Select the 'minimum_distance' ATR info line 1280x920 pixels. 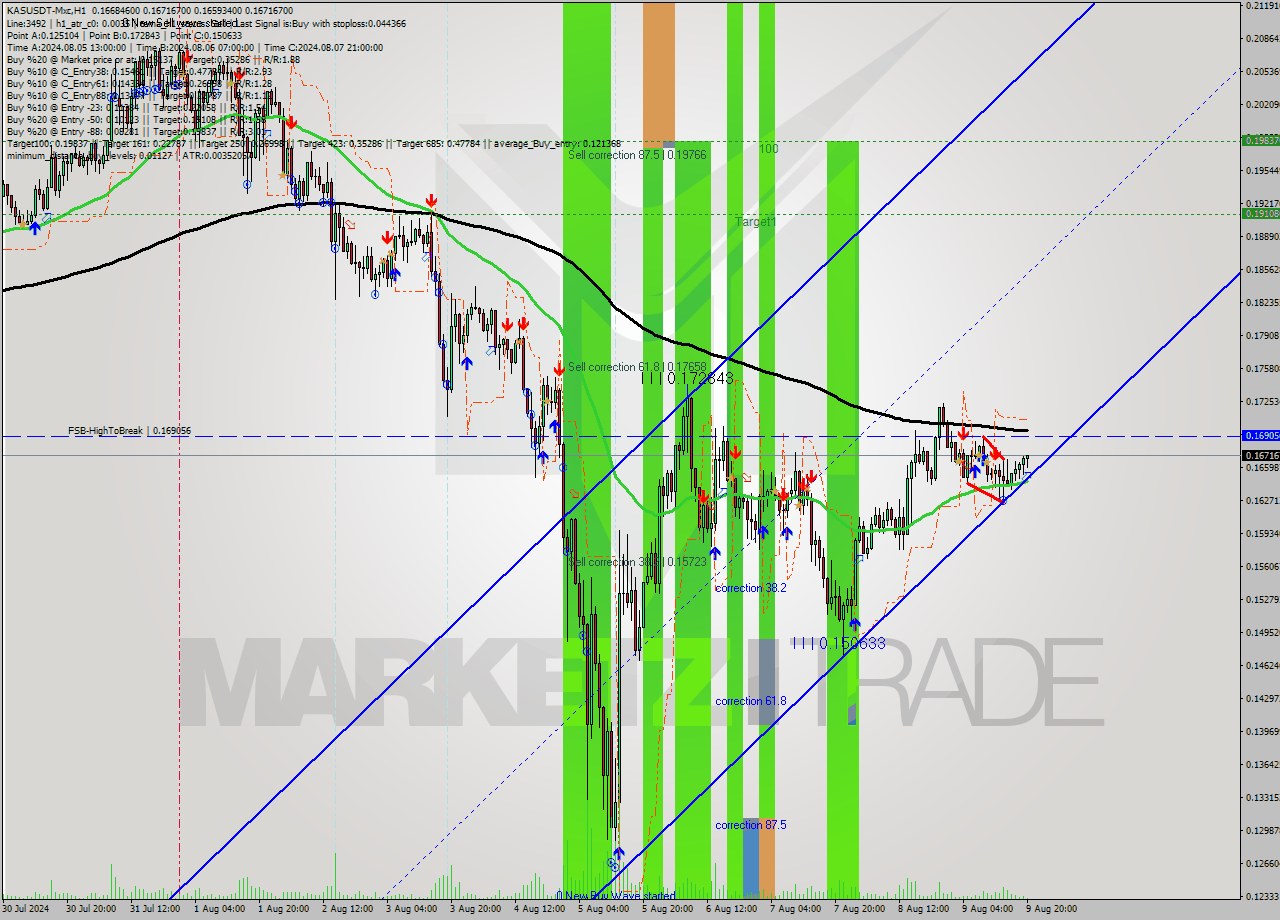click(131, 155)
